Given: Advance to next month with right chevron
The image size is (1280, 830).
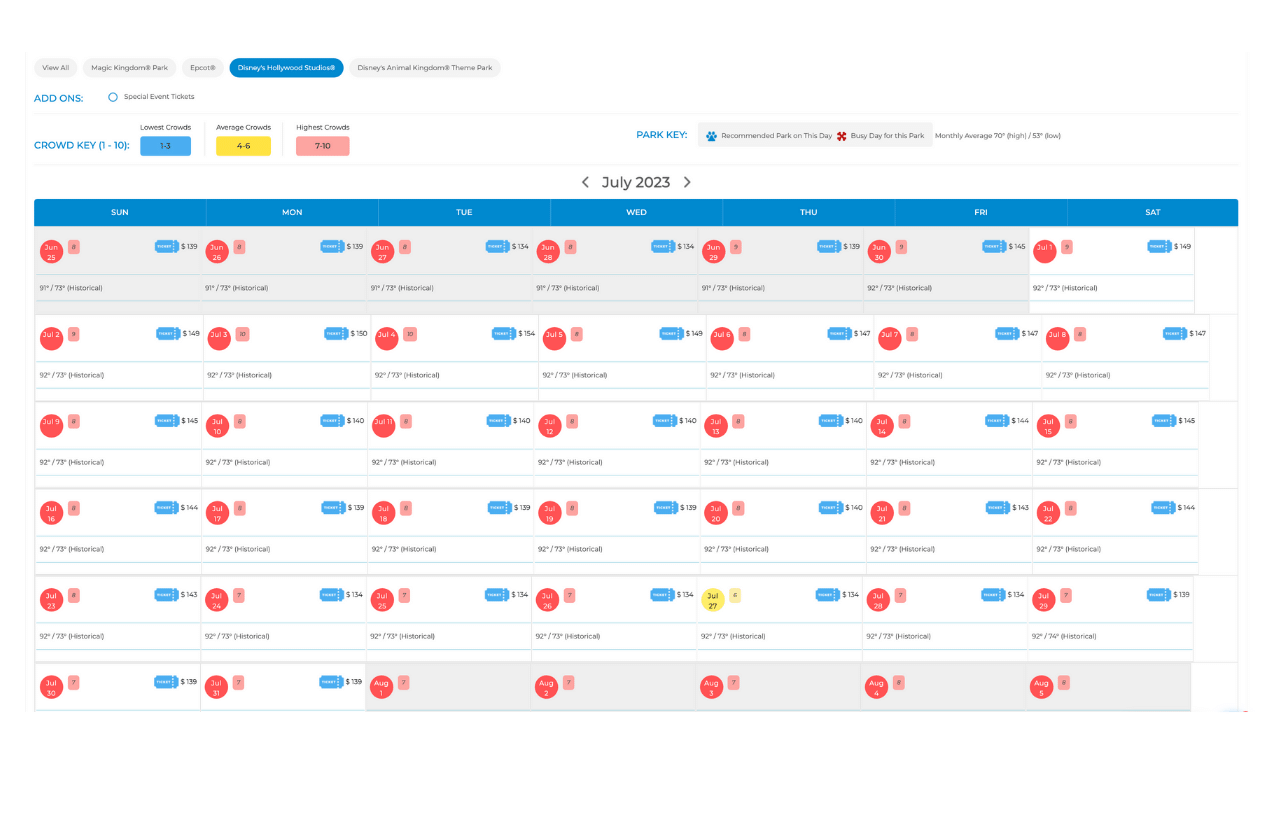Looking at the screenshot, I should click(687, 182).
